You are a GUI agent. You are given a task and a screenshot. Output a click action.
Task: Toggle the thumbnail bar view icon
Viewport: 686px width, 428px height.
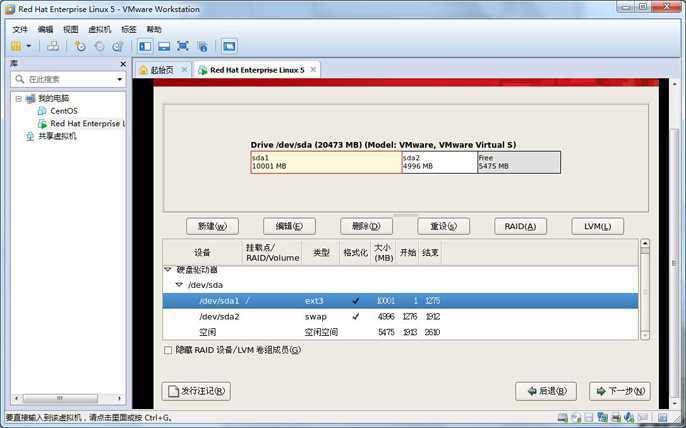tap(164, 46)
